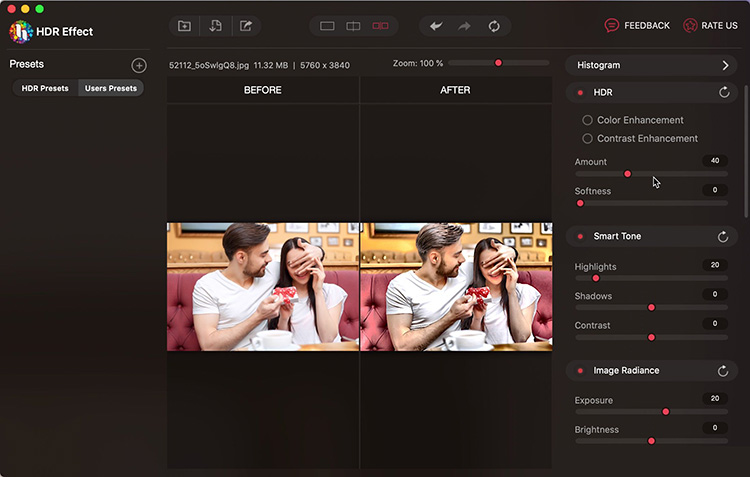Toggle the Smart Tone section dot

pos(580,237)
